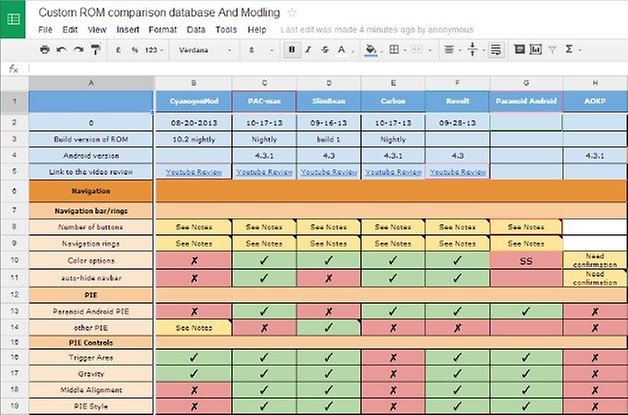Format as currency with pound button
The height and width of the screenshot is (415, 628).
tap(118, 50)
